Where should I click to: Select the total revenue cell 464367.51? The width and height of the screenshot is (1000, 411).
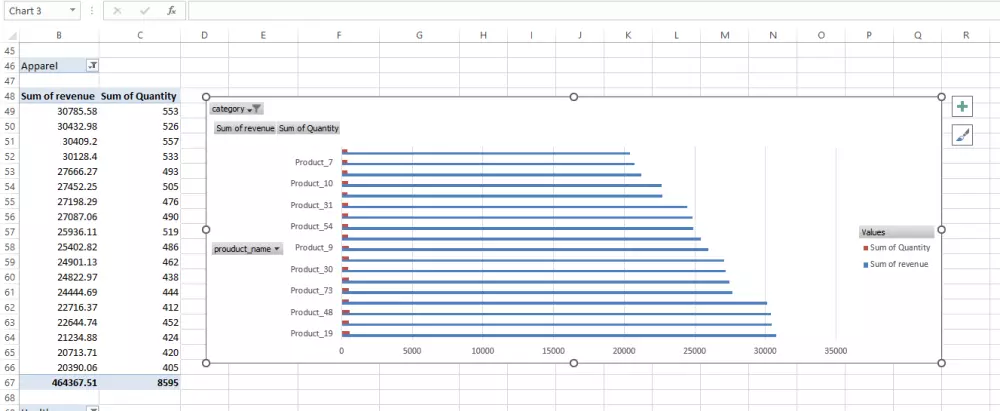(59, 382)
